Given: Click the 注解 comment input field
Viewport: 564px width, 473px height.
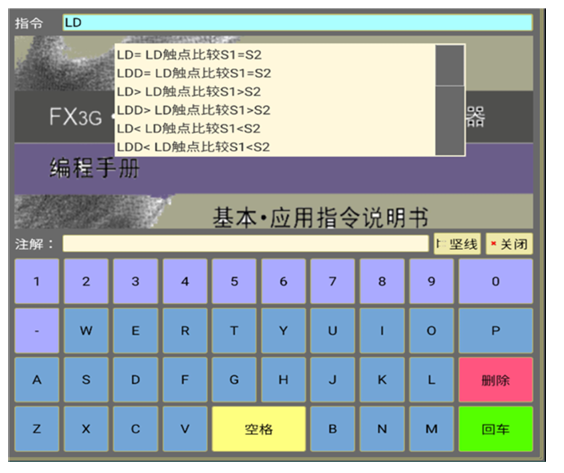Looking at the screenshot, I should pos(246,244).
